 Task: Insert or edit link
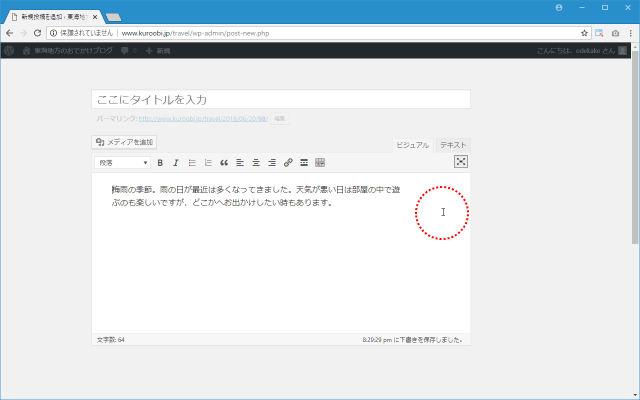(x=288, y=162)
